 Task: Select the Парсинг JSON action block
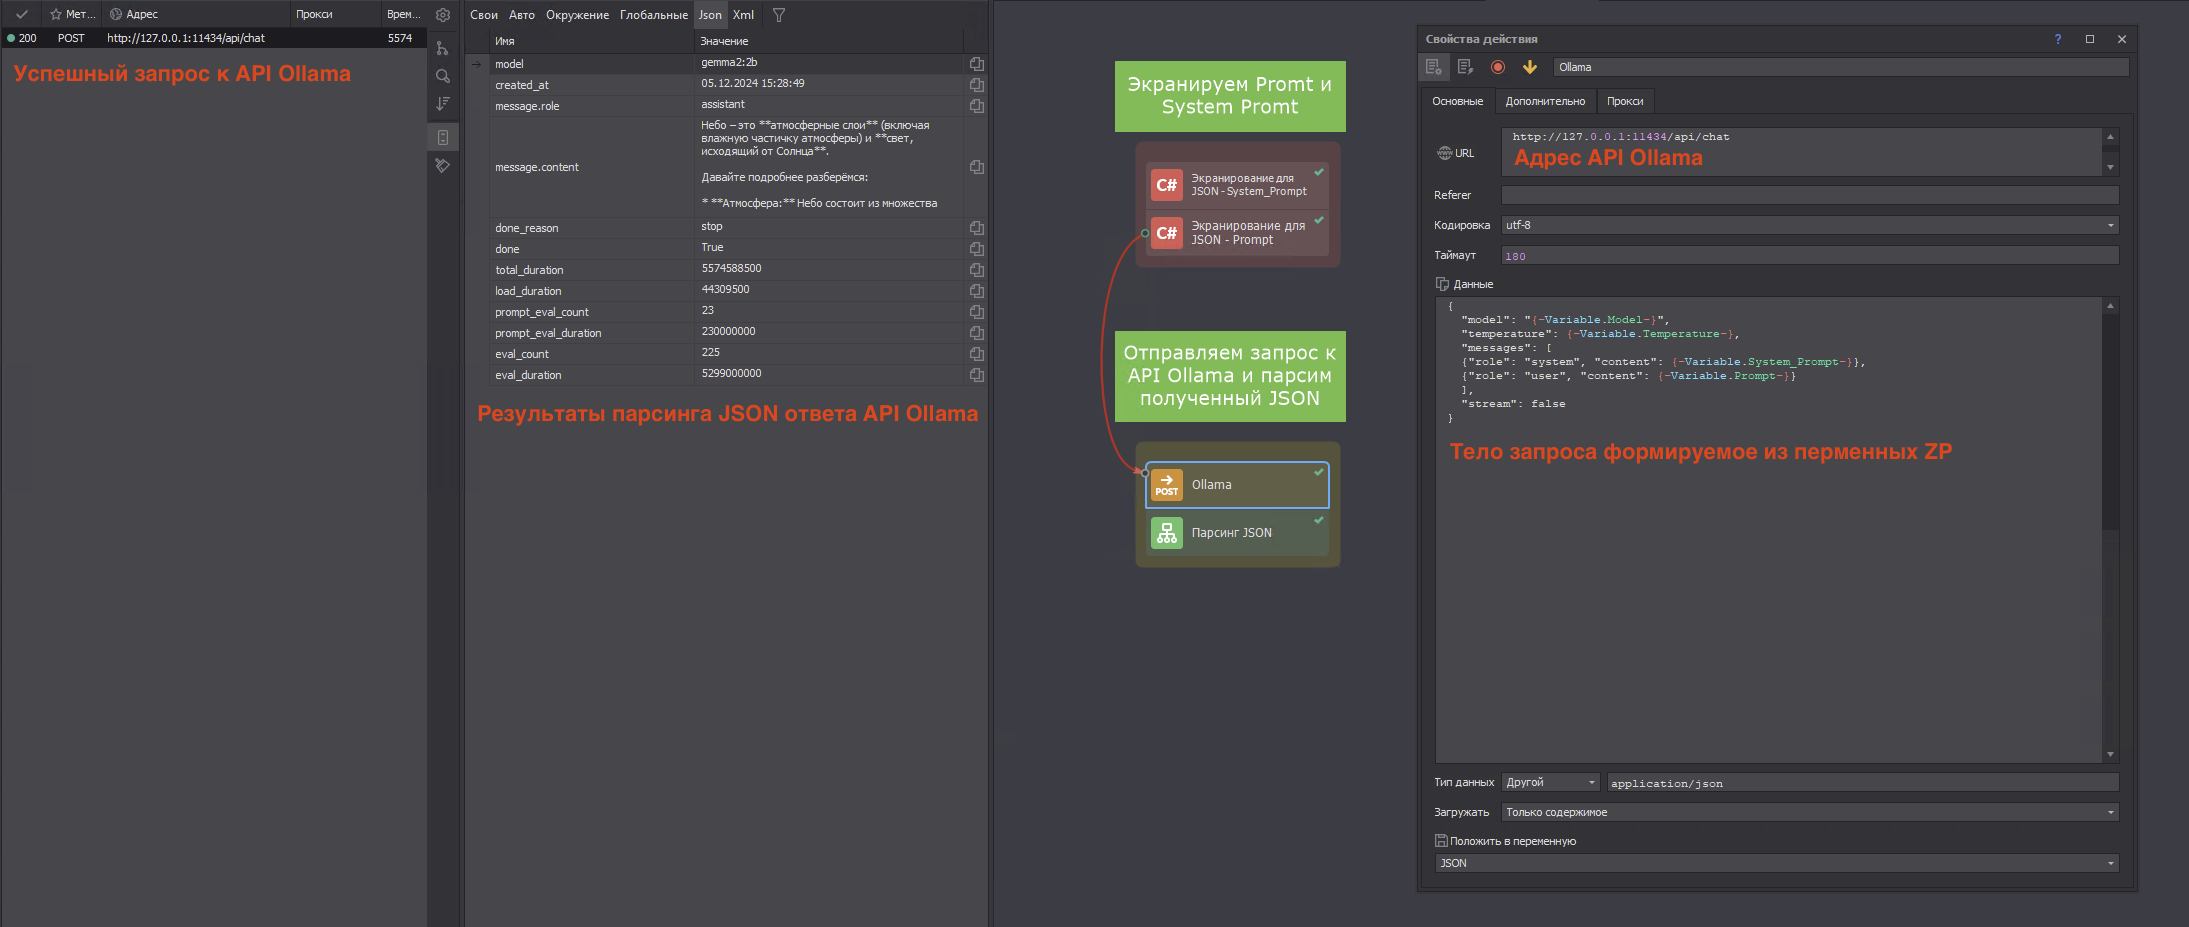[1237, 533]
